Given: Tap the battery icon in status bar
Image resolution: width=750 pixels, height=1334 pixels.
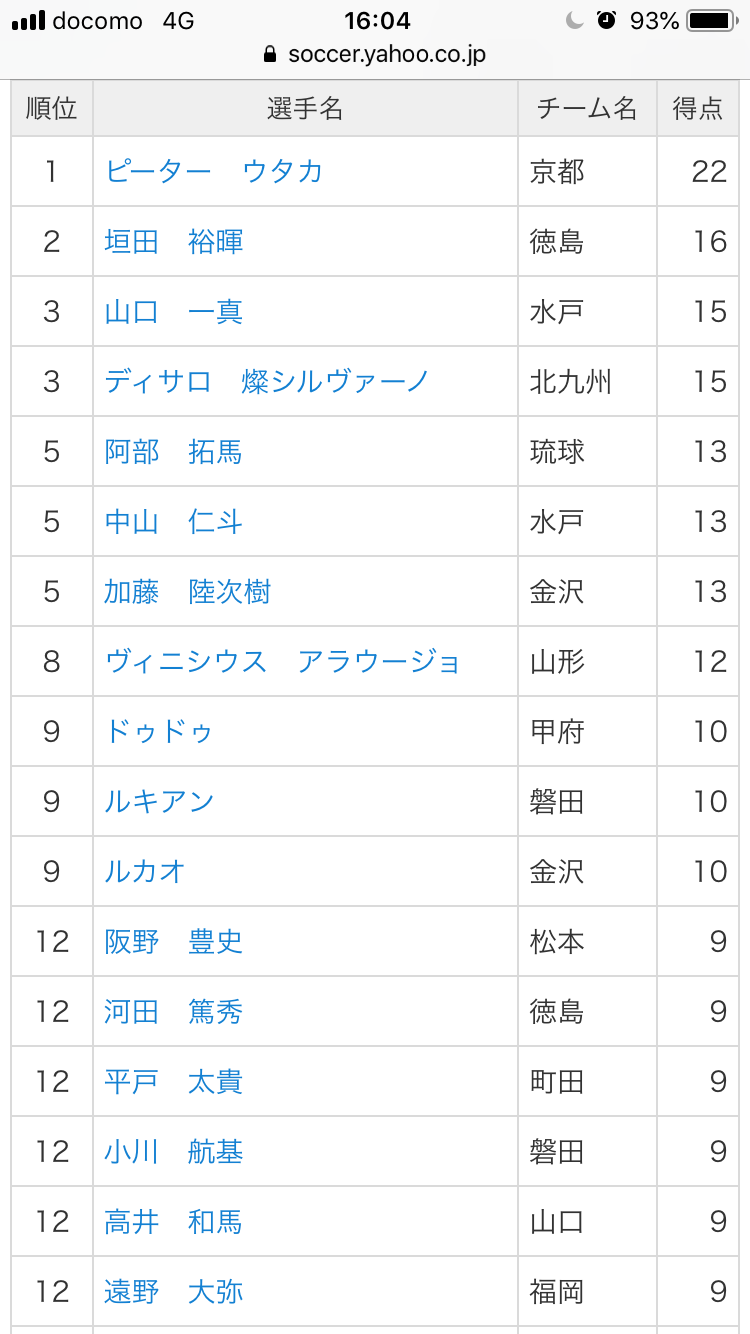Looking at the screenshot, I should pyautogui.click(x=714, y=20).
